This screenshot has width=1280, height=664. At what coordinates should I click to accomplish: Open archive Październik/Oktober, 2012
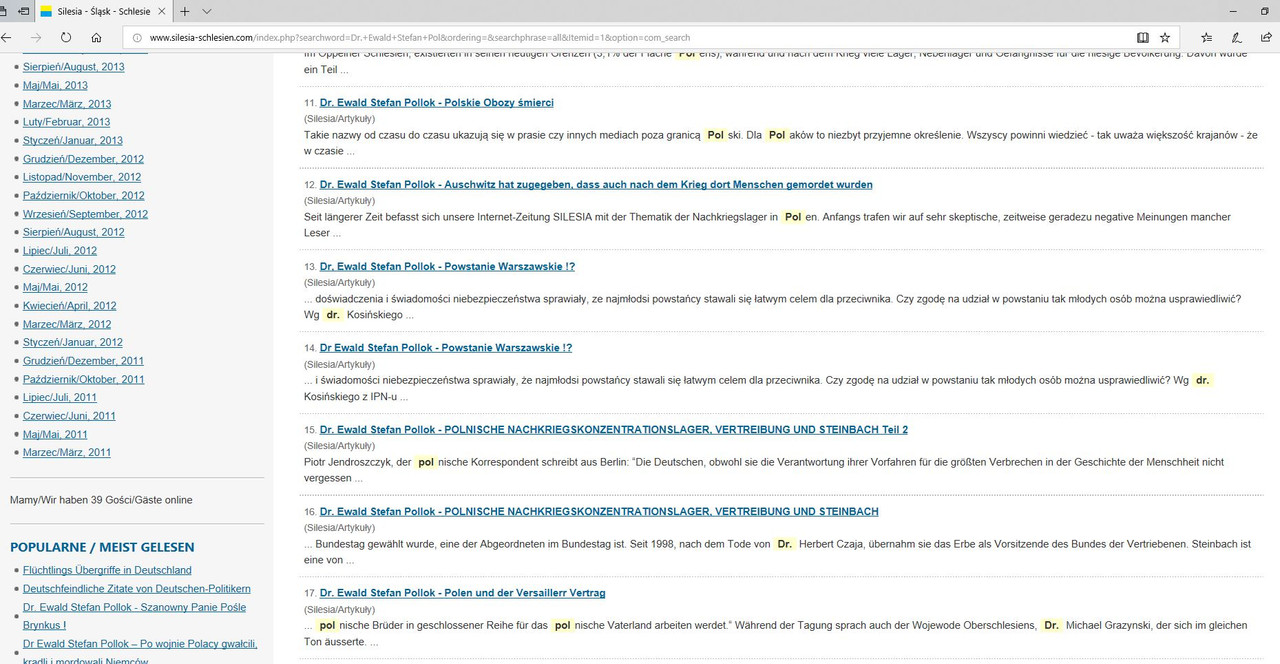tap(84, 196)
